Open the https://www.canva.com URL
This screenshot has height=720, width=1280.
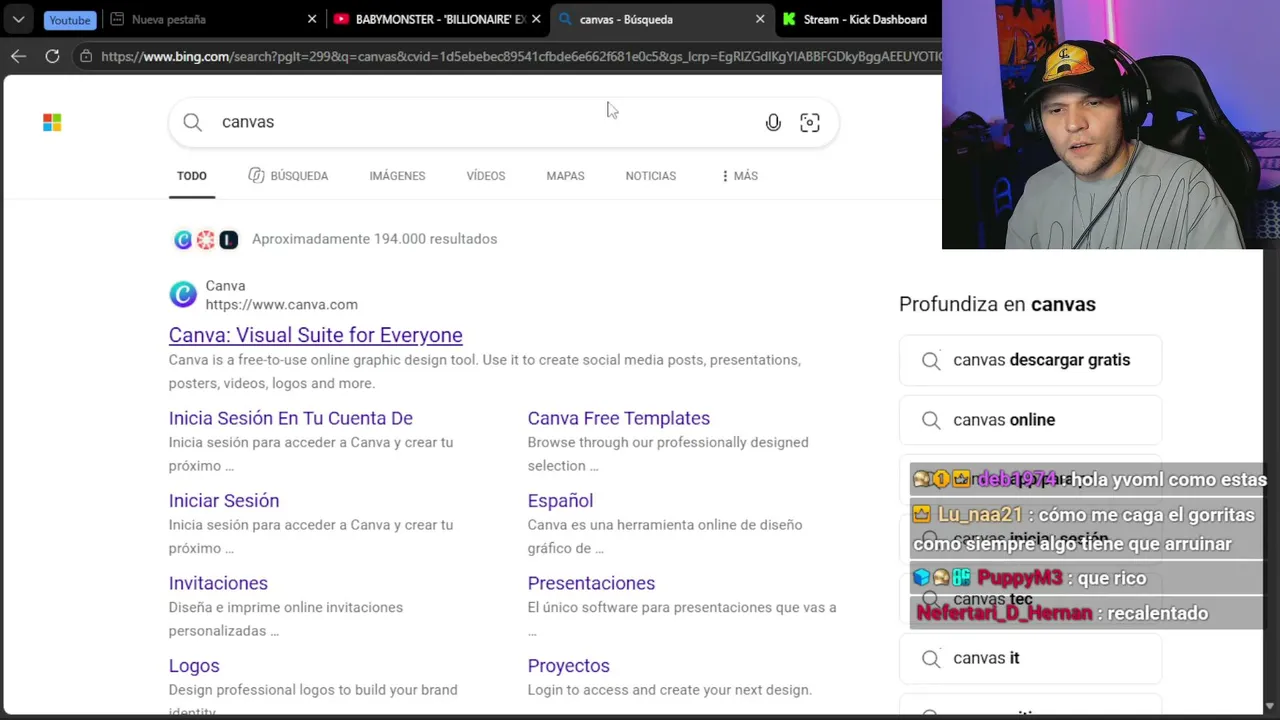281,304
